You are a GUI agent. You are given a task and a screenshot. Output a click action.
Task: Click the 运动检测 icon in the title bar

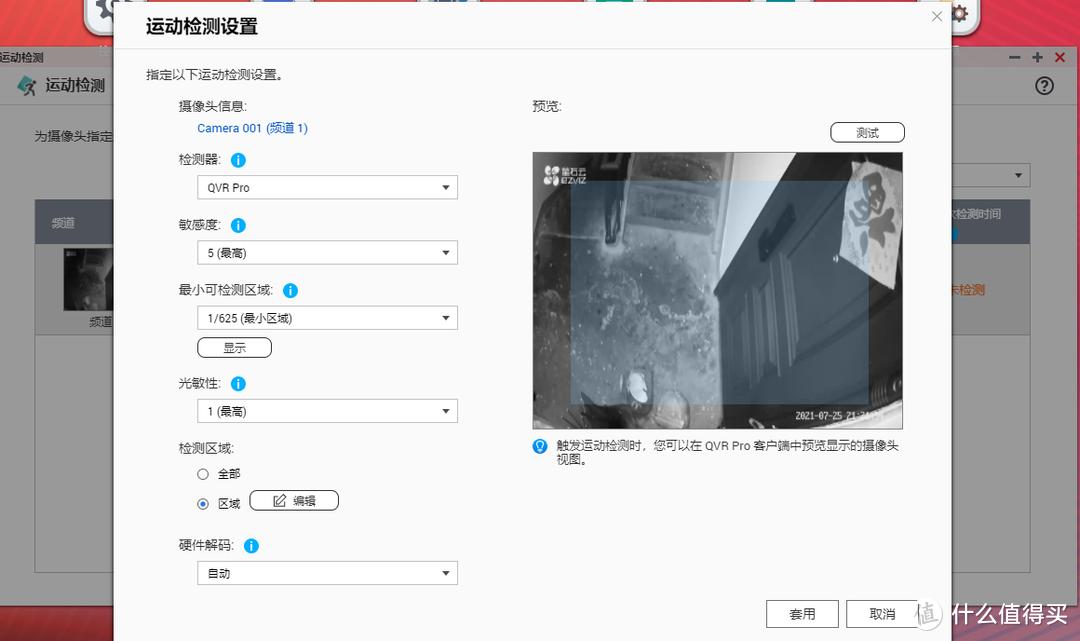[x=25, y=85]
